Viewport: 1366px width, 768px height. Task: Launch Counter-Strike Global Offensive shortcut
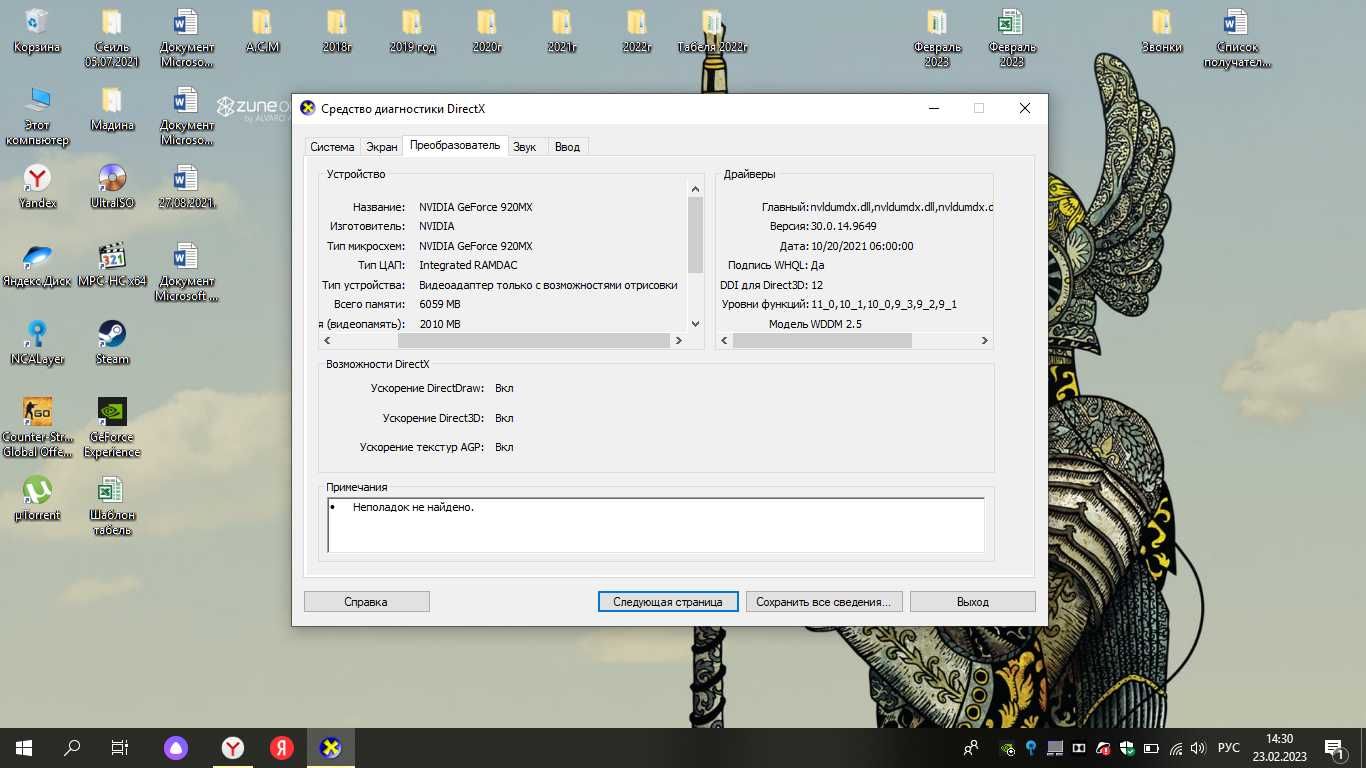37,428
